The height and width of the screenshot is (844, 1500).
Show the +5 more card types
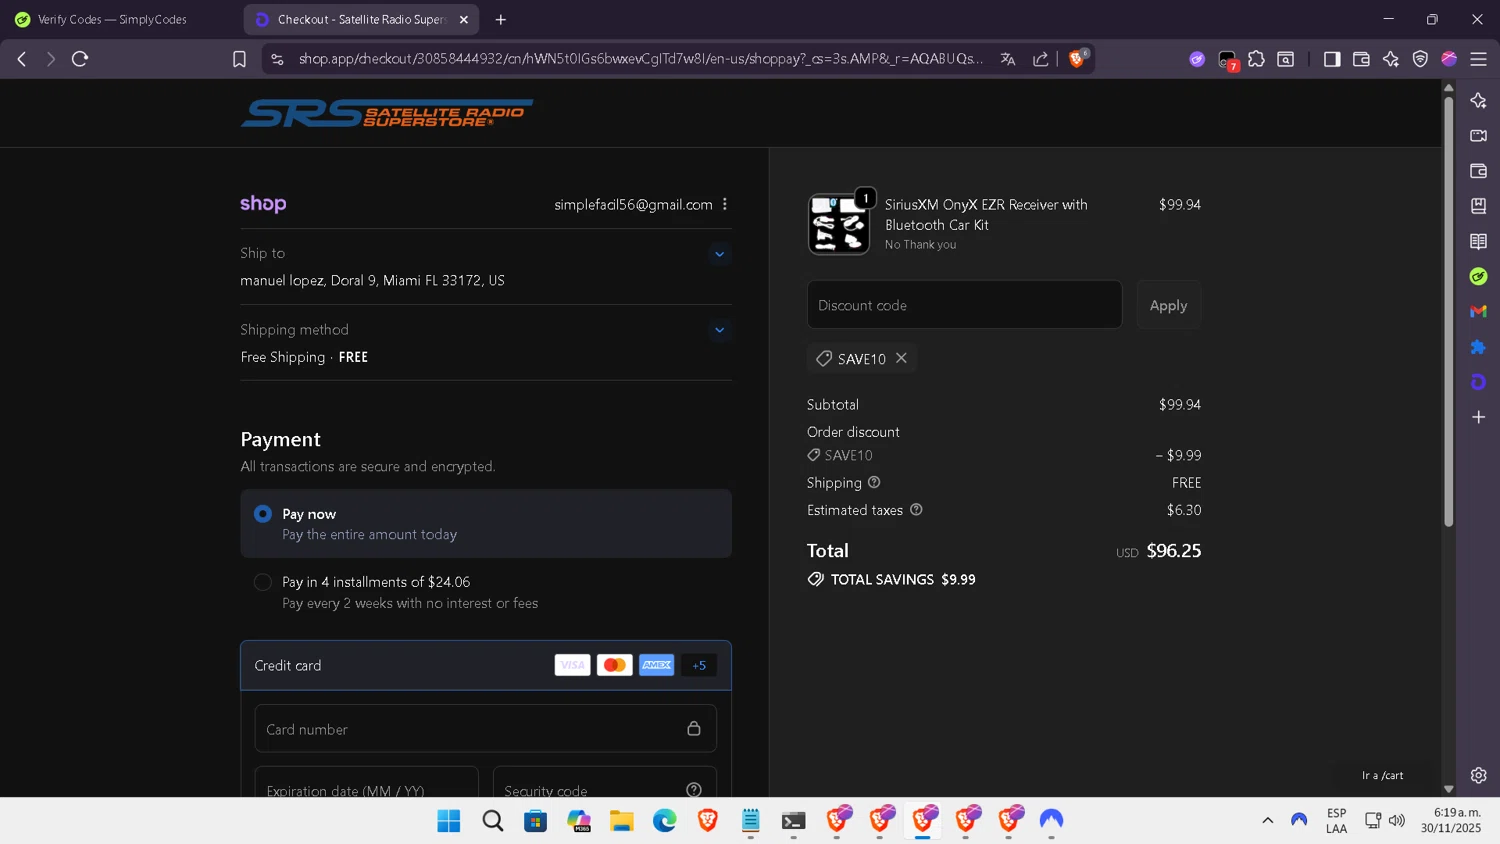tap(699, 665)
